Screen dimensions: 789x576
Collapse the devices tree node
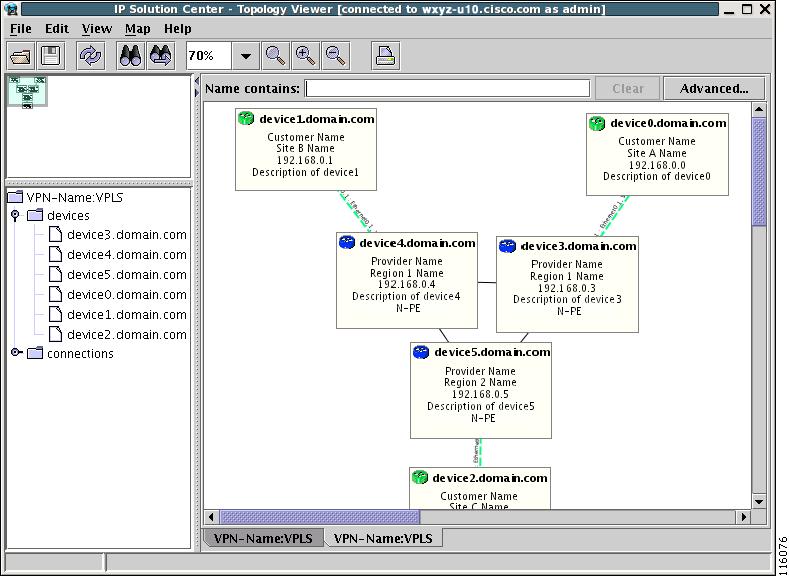point(15,216)
